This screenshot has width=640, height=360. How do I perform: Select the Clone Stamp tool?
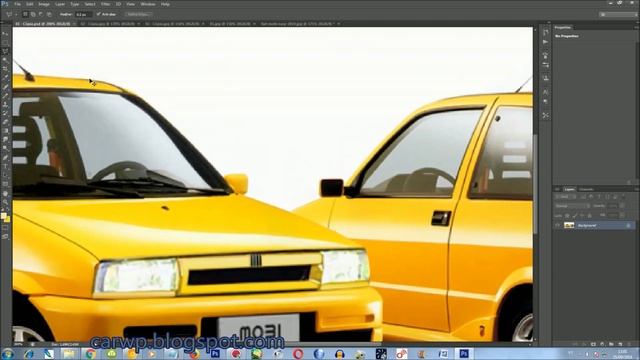coord(5,104)
